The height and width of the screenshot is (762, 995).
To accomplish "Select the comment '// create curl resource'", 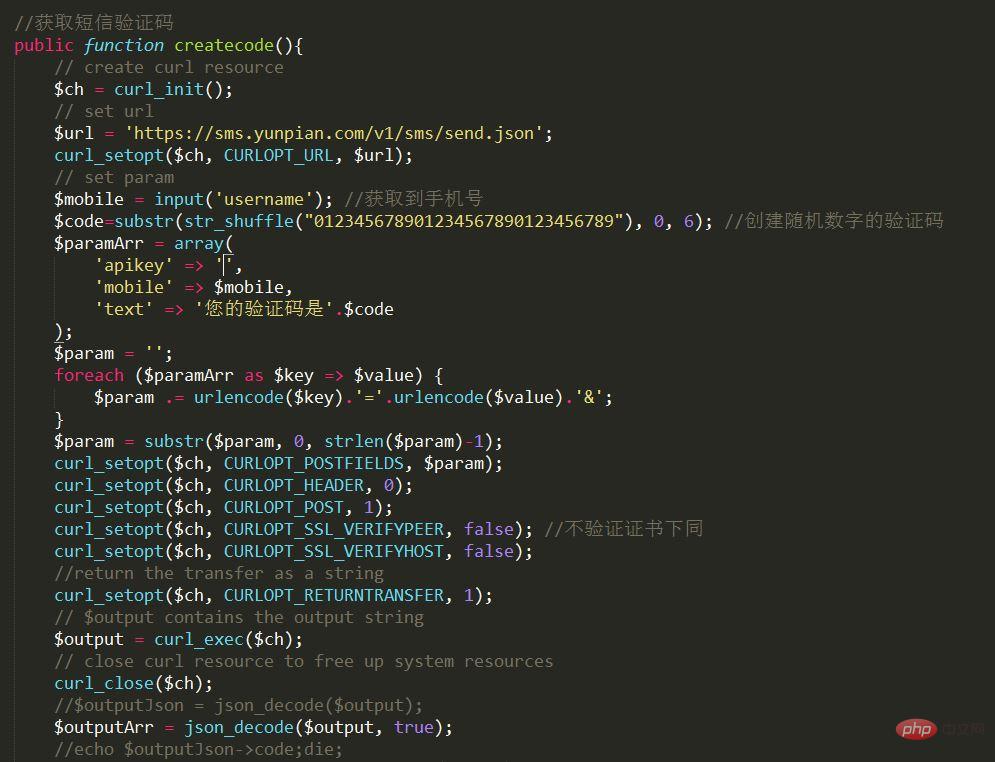I will (169, 67).
